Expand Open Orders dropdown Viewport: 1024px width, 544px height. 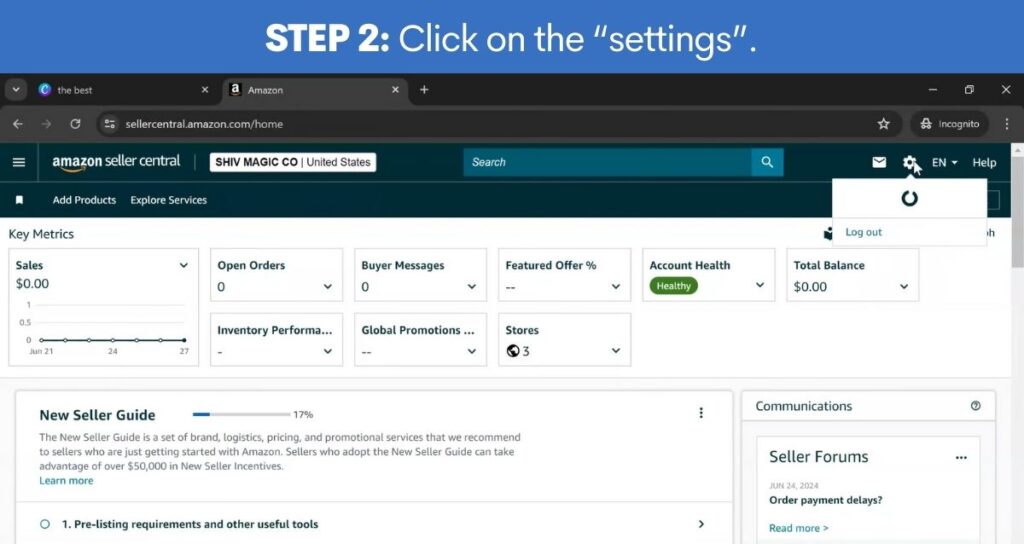point(328,286)
